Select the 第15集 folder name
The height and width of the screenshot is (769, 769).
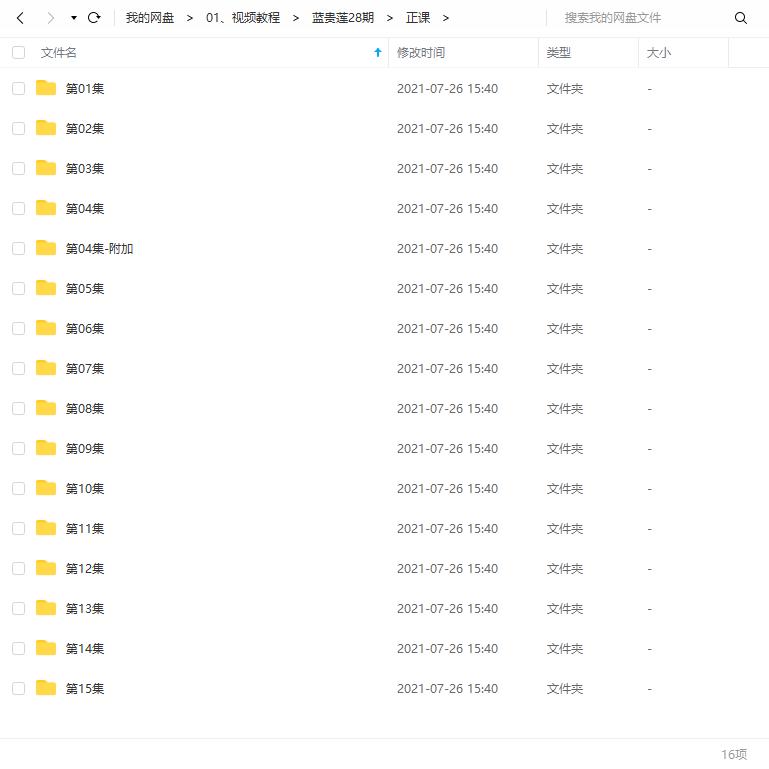(x=85, y=689)
